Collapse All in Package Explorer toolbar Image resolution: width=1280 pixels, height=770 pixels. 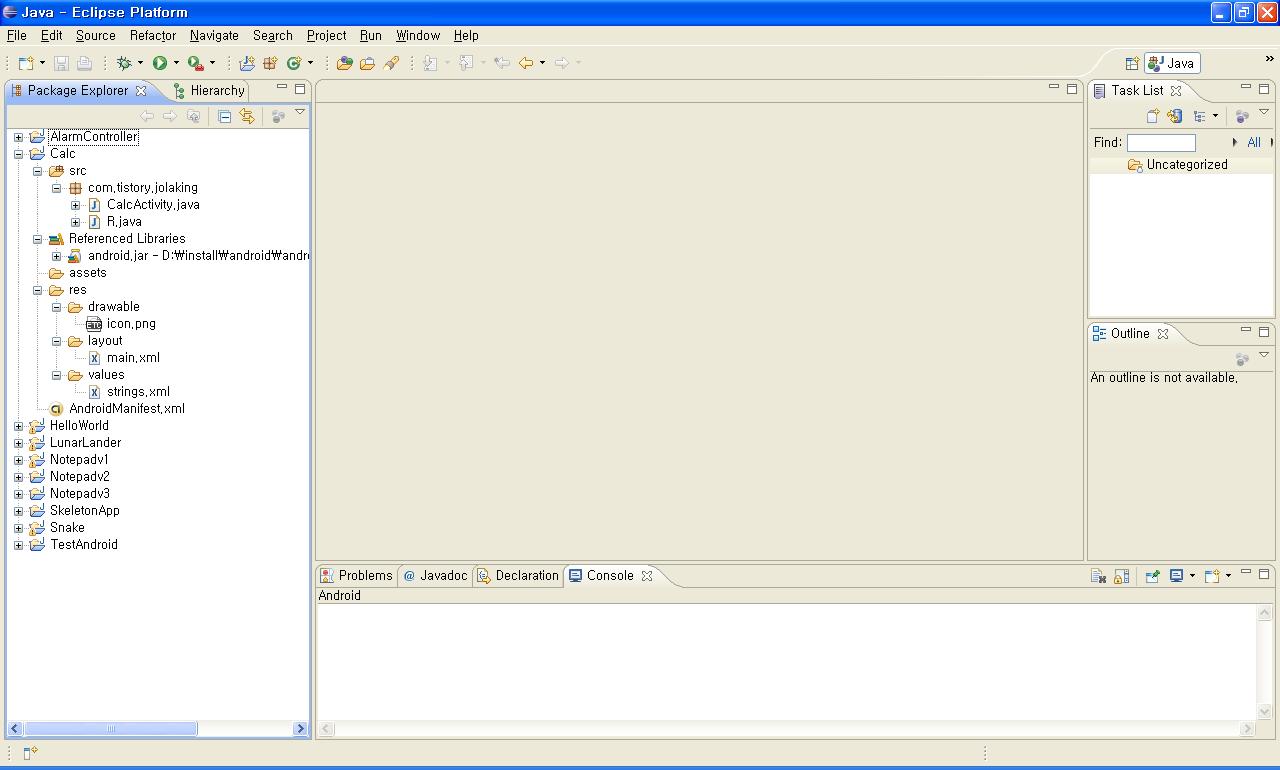tap(224, 117)
